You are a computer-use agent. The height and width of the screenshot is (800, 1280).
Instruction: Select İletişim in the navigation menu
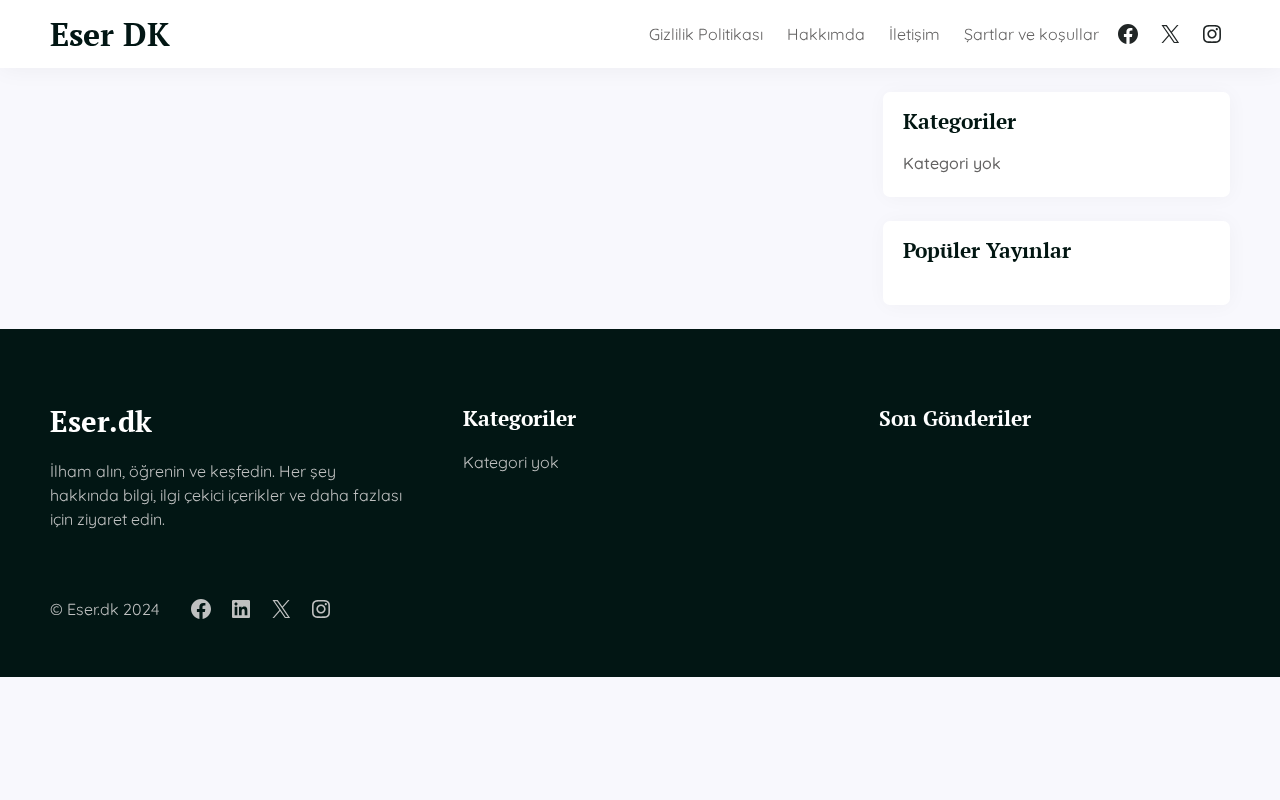click(x=914, y=34)
